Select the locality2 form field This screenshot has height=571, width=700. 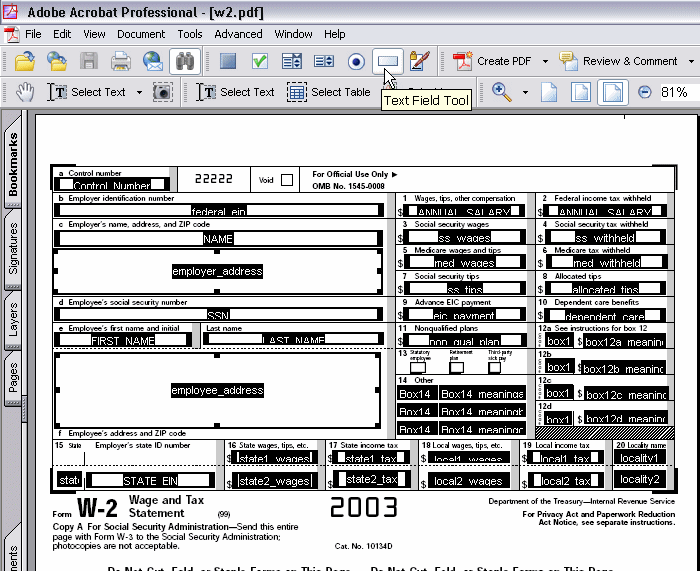(640, 479)
